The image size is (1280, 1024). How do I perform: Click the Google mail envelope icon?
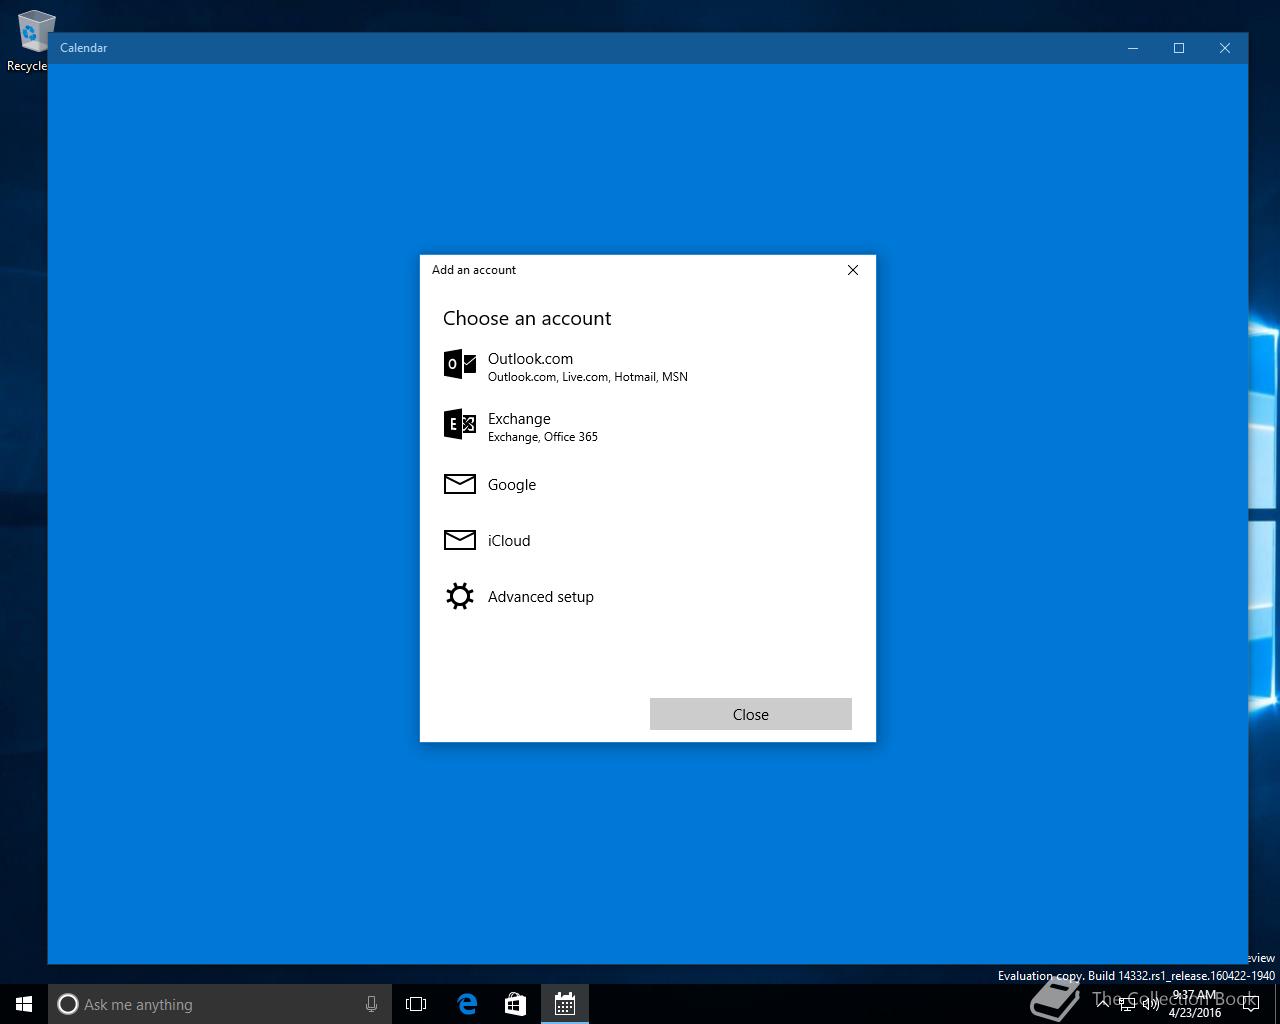click(460, 484)
